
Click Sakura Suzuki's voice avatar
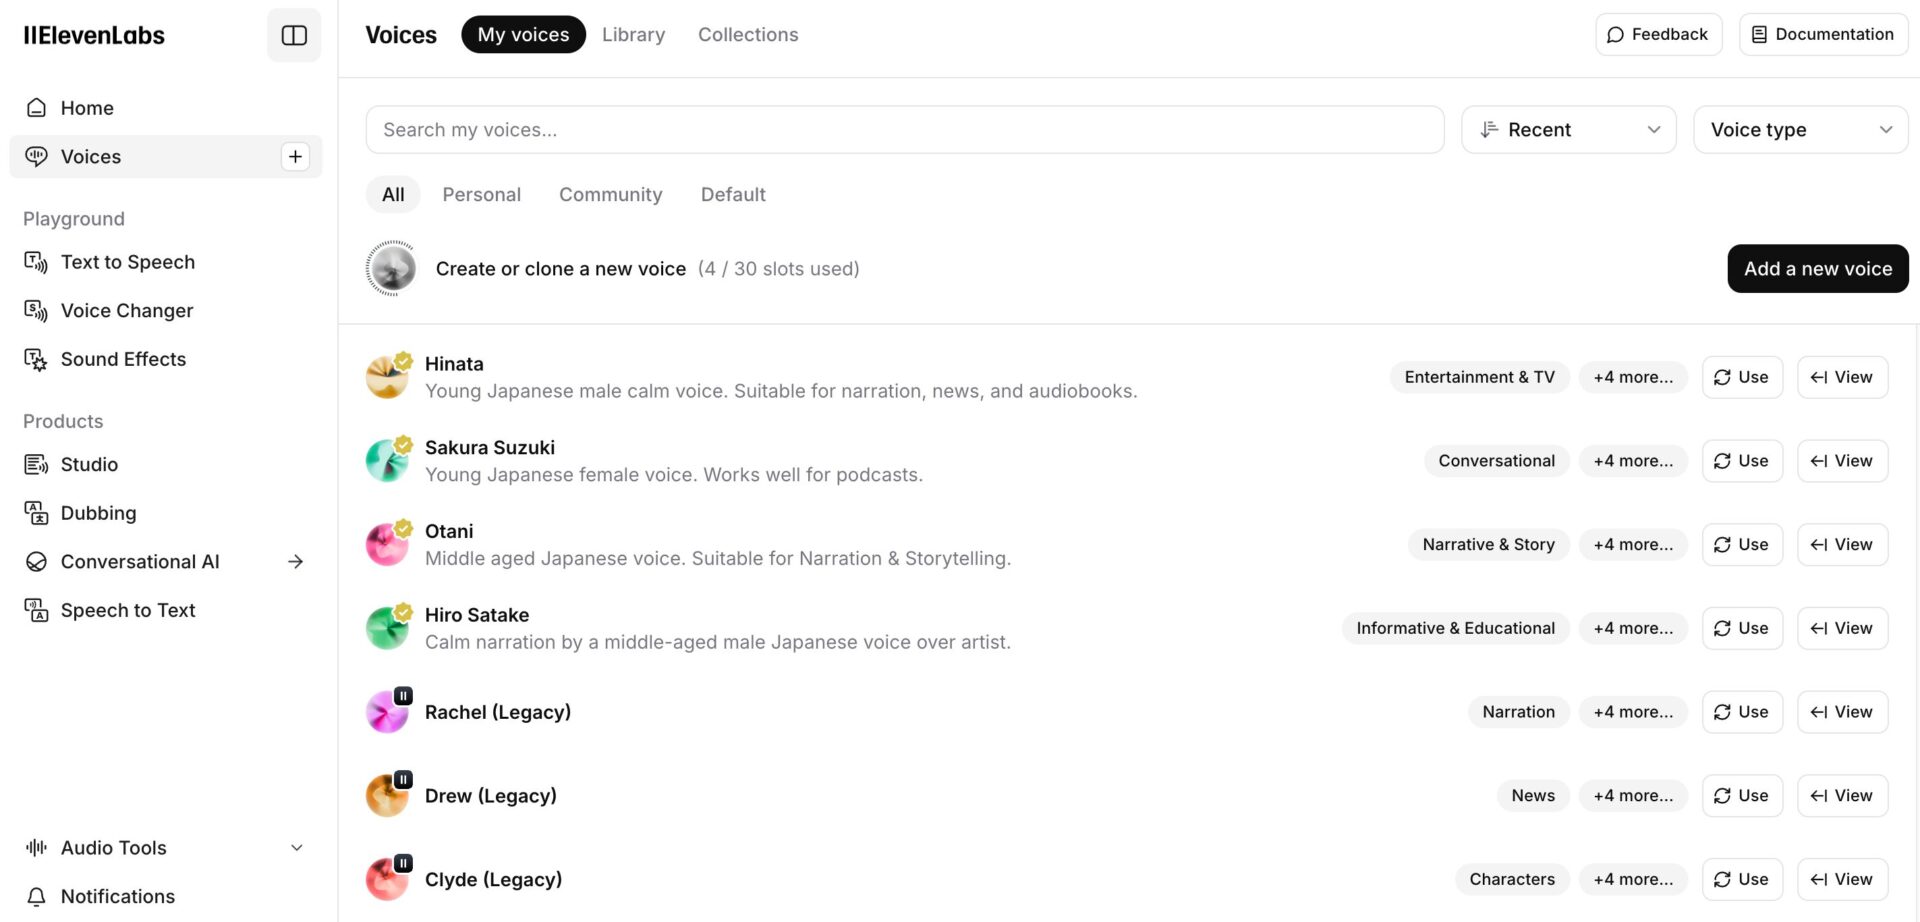[x=387, y=461]
